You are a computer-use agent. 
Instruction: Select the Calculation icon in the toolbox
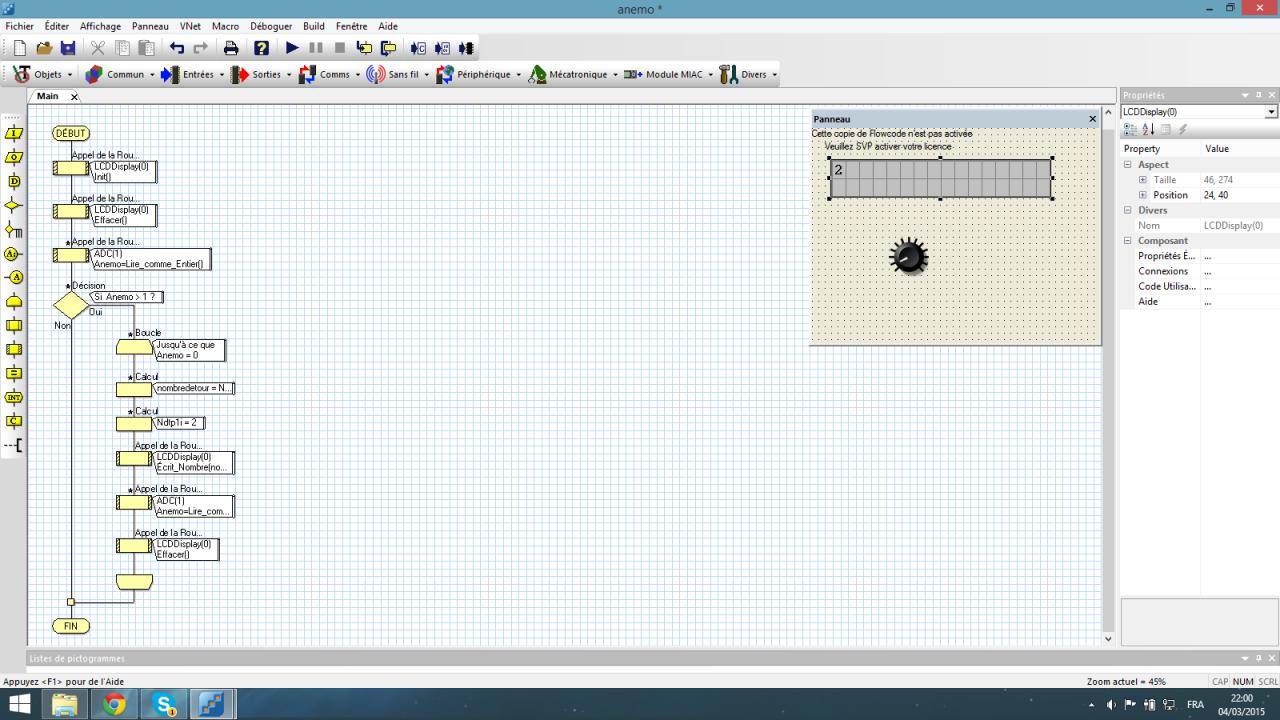coord(14,373)
